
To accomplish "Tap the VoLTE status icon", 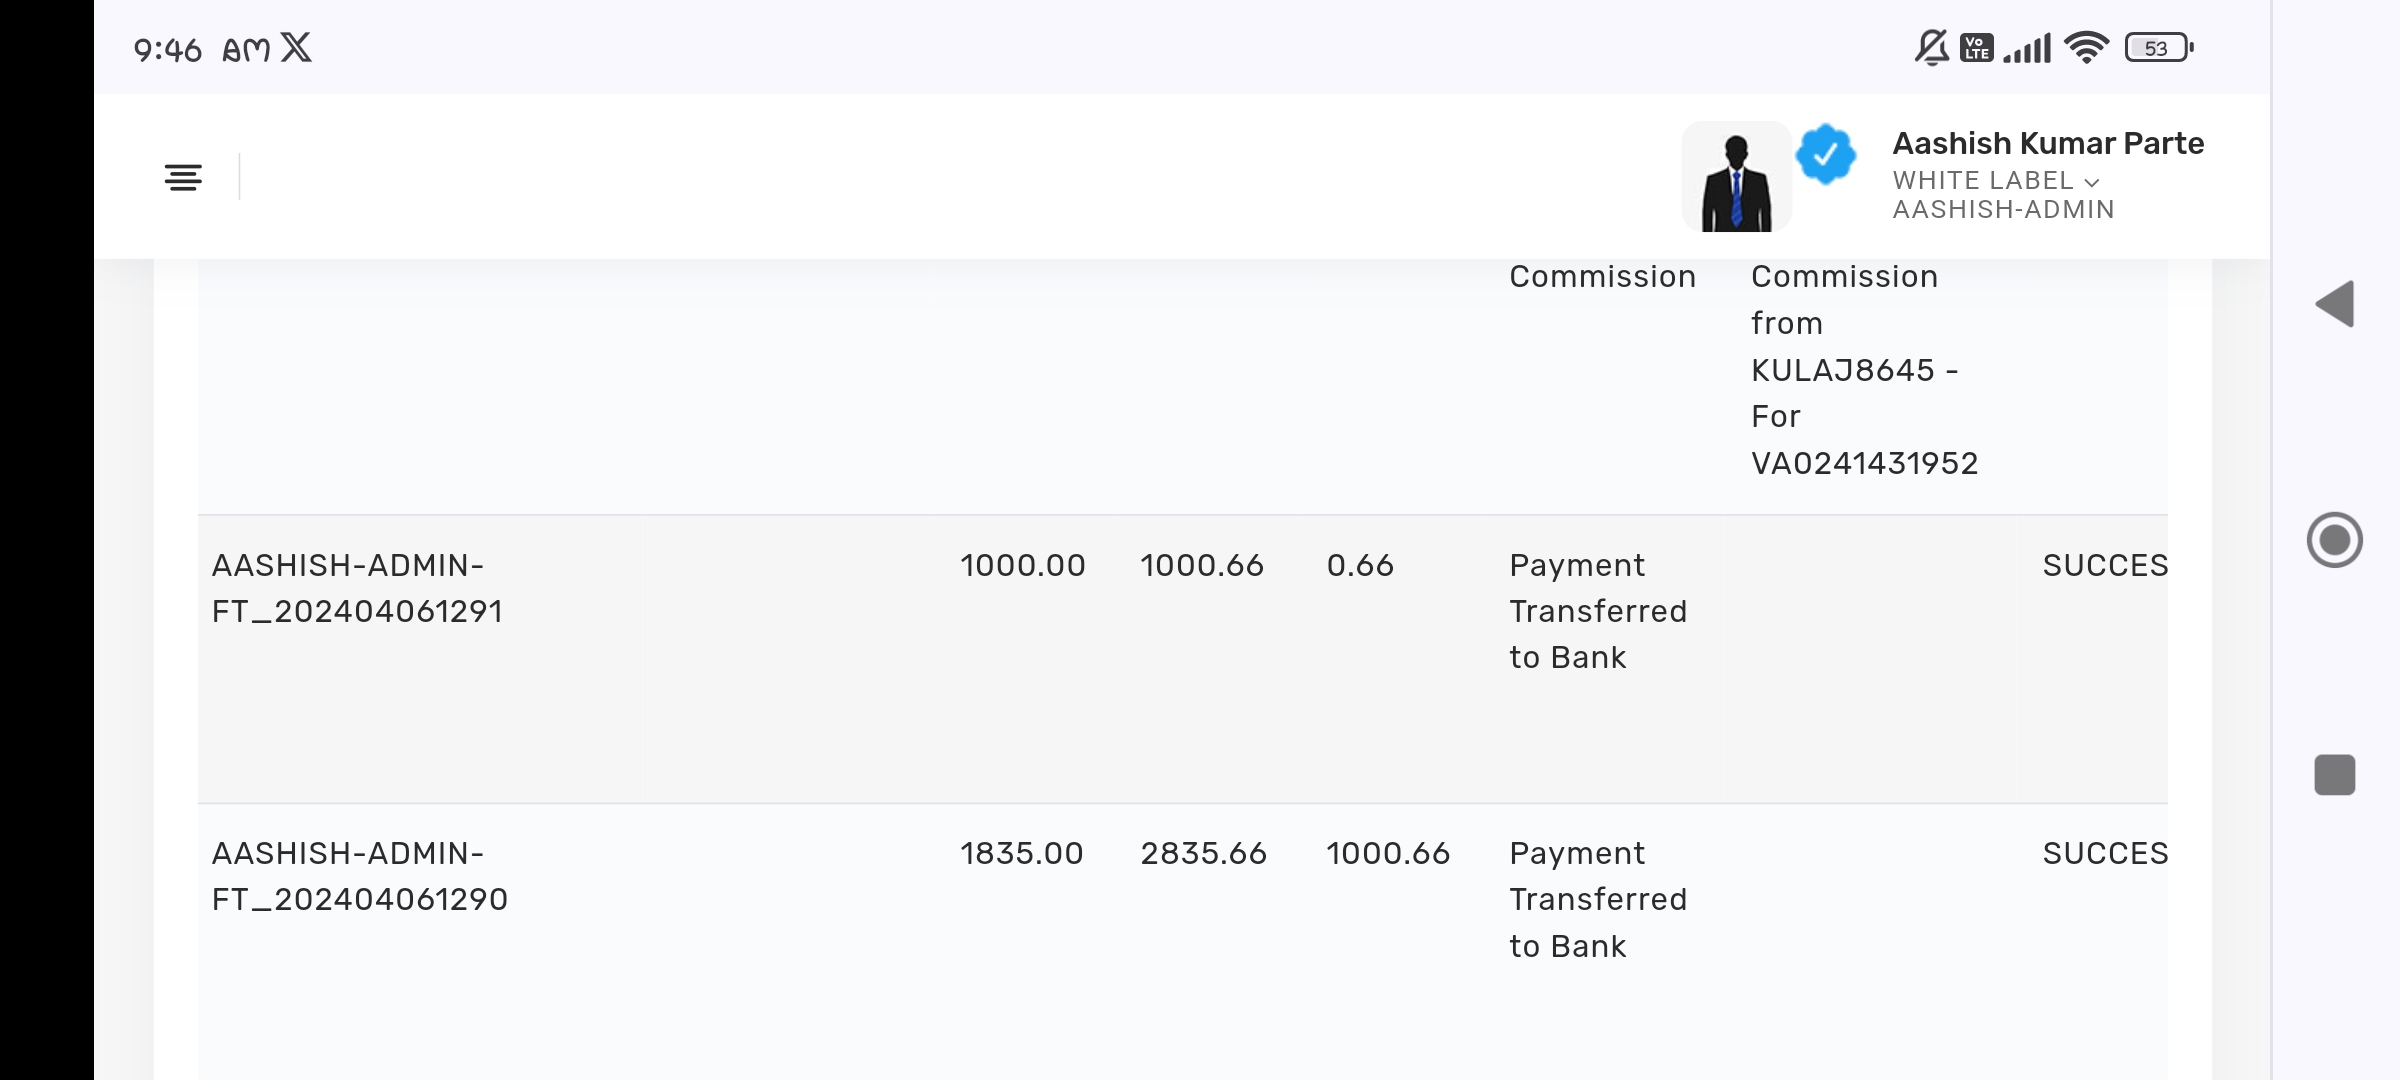I will [1976, 48].
